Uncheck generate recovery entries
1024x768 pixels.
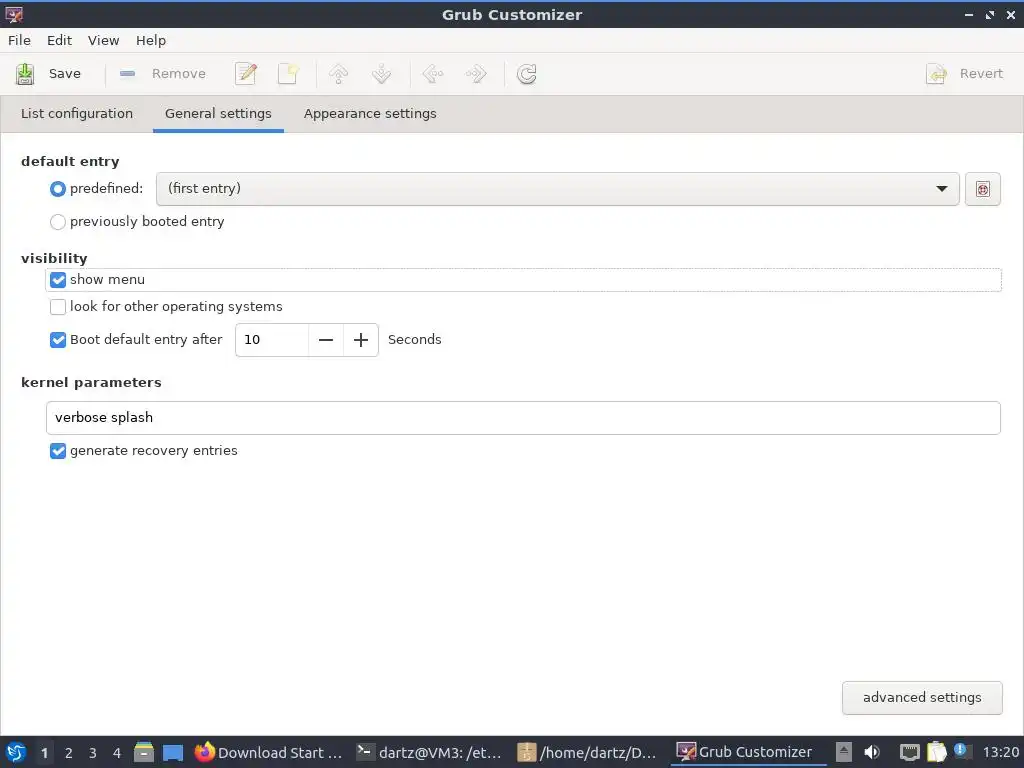coord(58,451)
